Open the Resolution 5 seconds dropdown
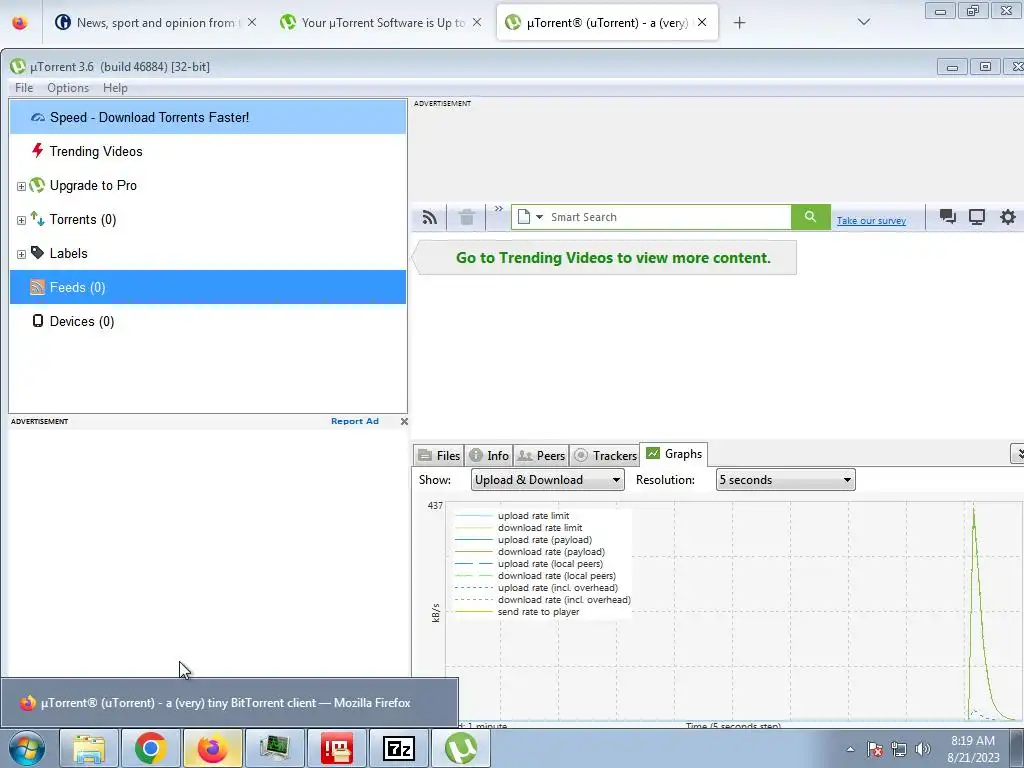 tap(786, 480)
